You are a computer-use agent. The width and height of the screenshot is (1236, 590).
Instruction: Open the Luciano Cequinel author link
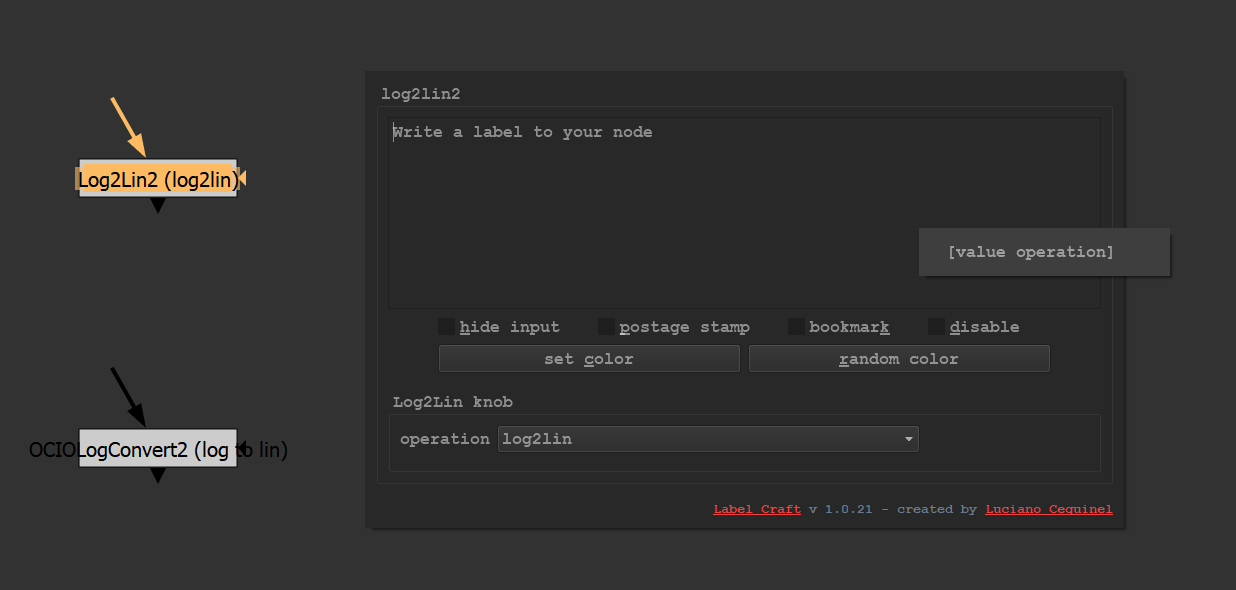(1049, 509)
